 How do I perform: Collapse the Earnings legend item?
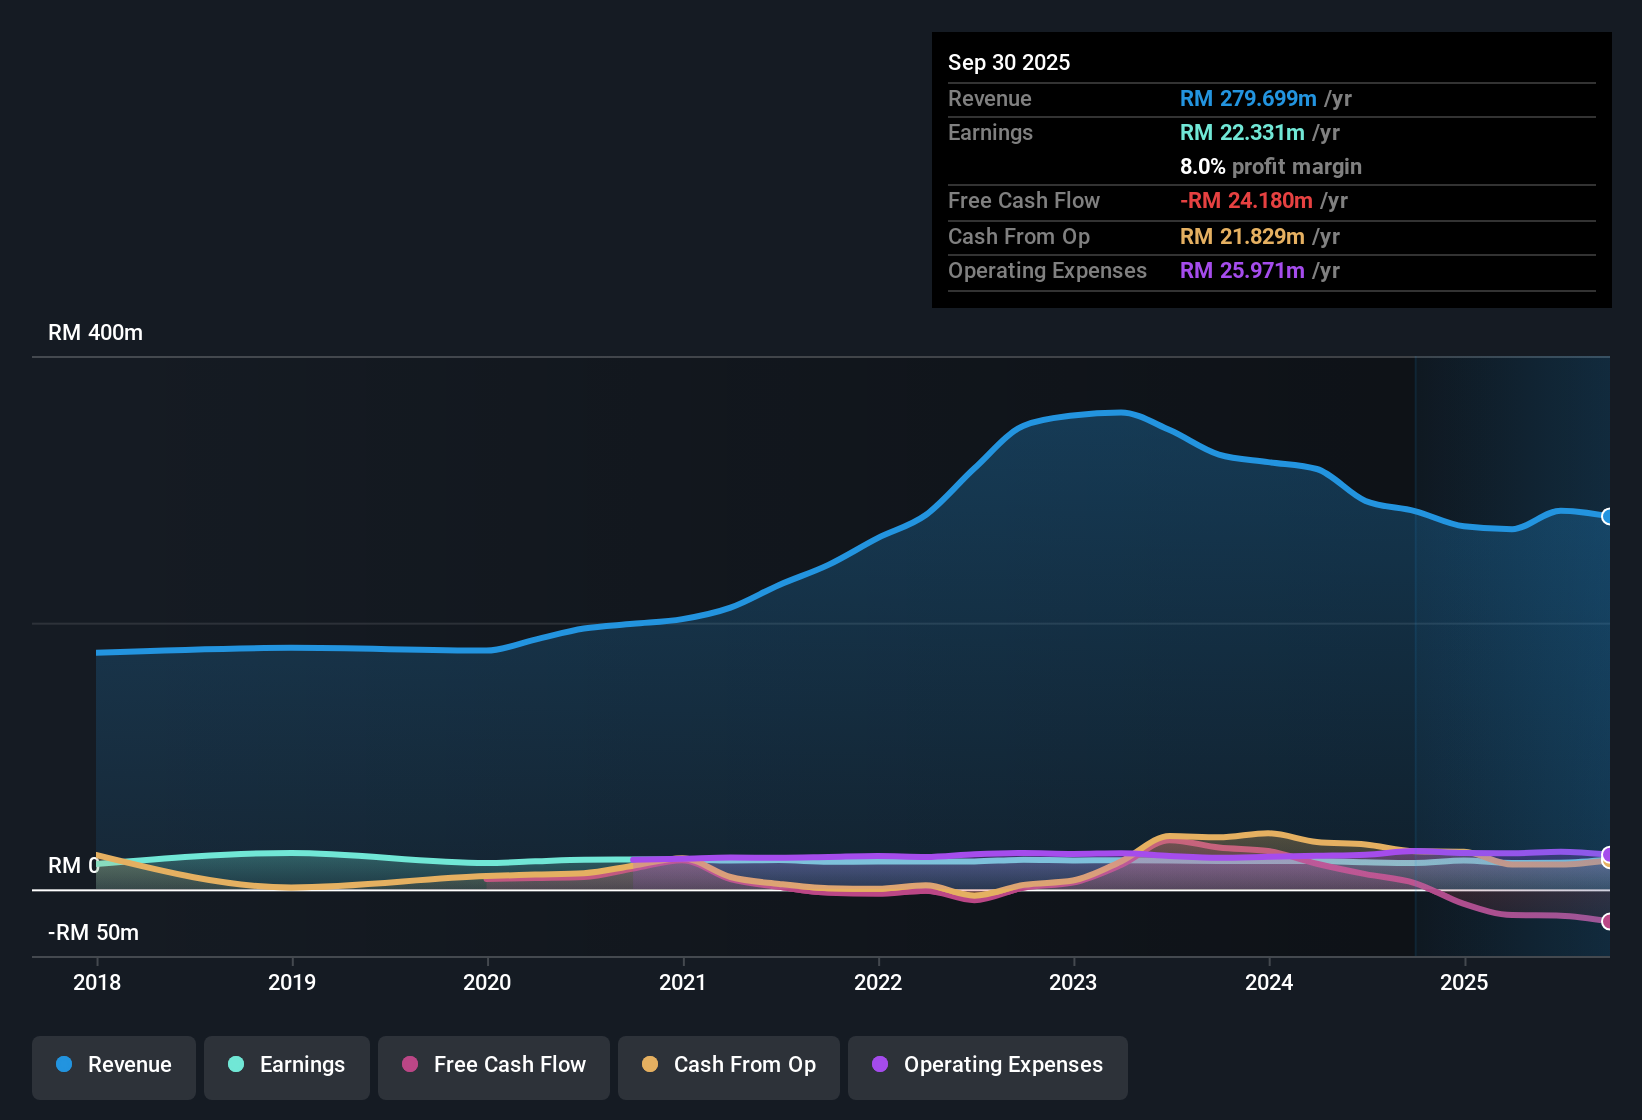click(286, 1065)
